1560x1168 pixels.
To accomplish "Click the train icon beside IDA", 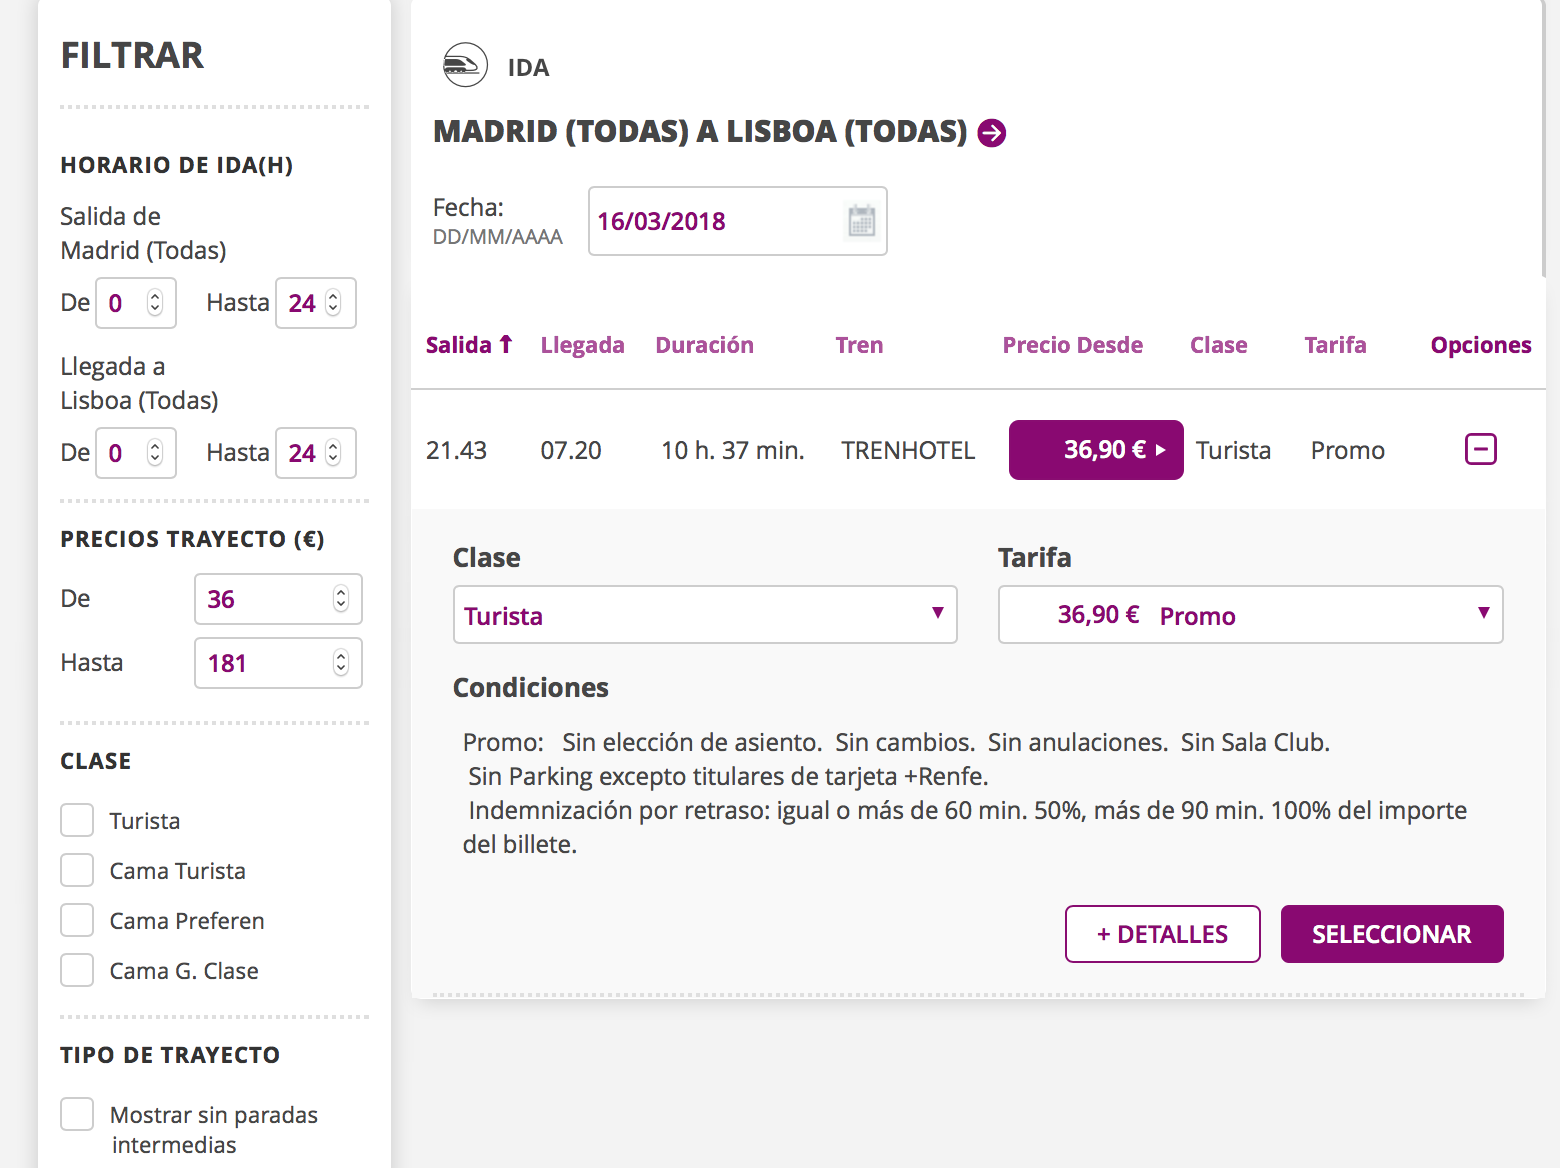I will 465,66.
